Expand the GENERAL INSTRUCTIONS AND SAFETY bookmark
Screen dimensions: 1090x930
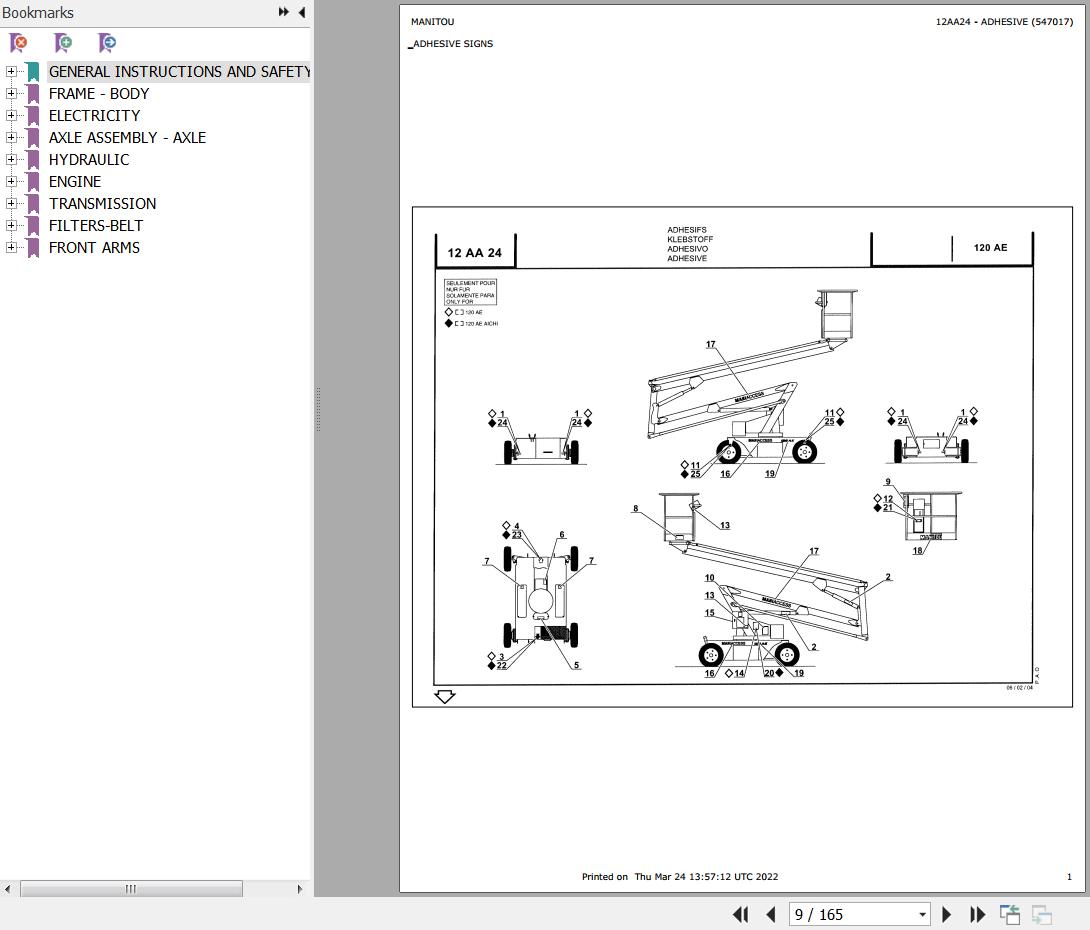(x=11, y=72)
